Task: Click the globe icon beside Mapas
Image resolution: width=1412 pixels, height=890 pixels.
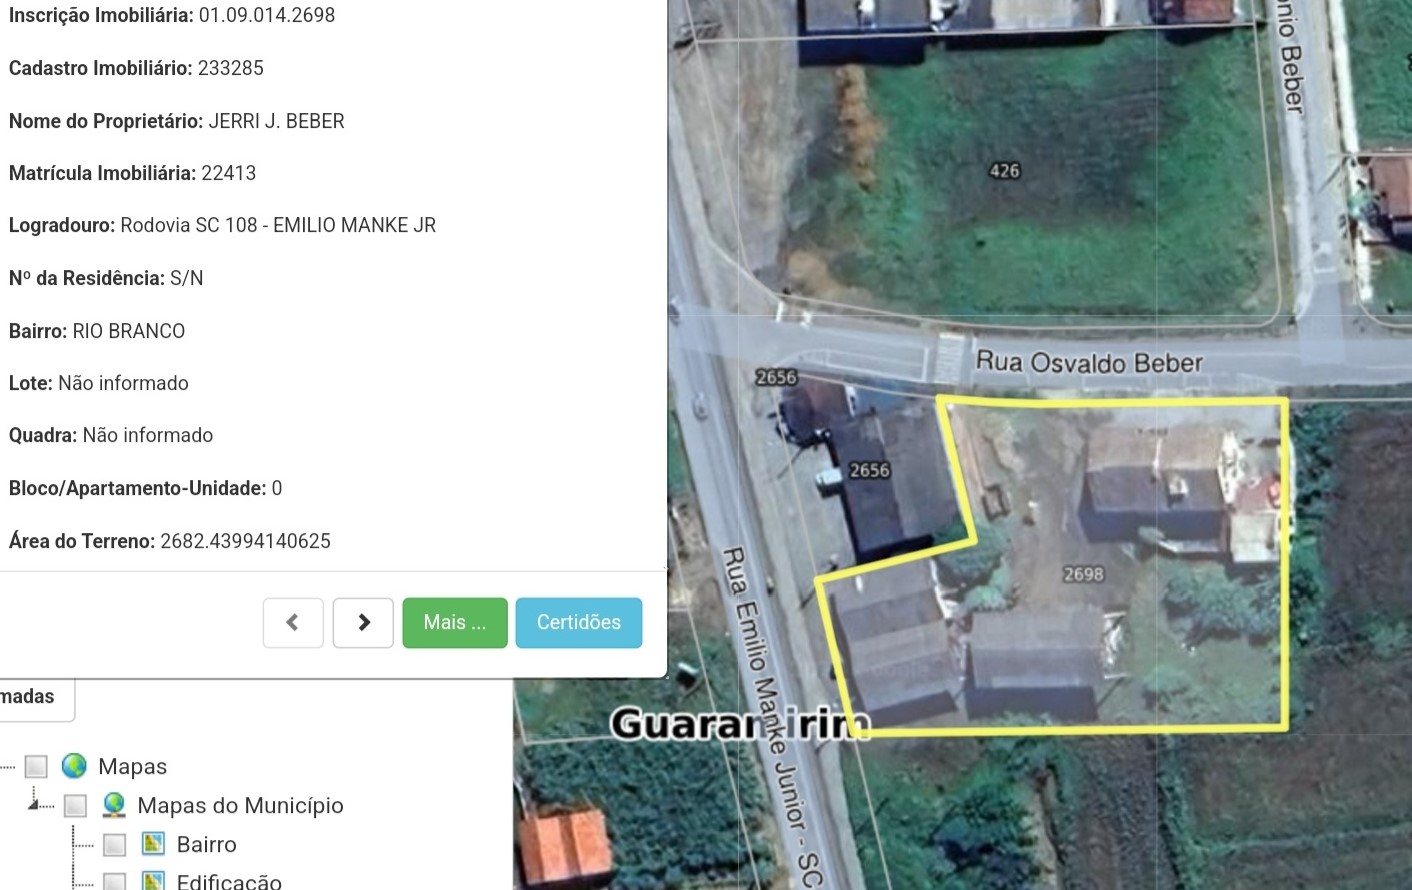Action: pos(74,766)
